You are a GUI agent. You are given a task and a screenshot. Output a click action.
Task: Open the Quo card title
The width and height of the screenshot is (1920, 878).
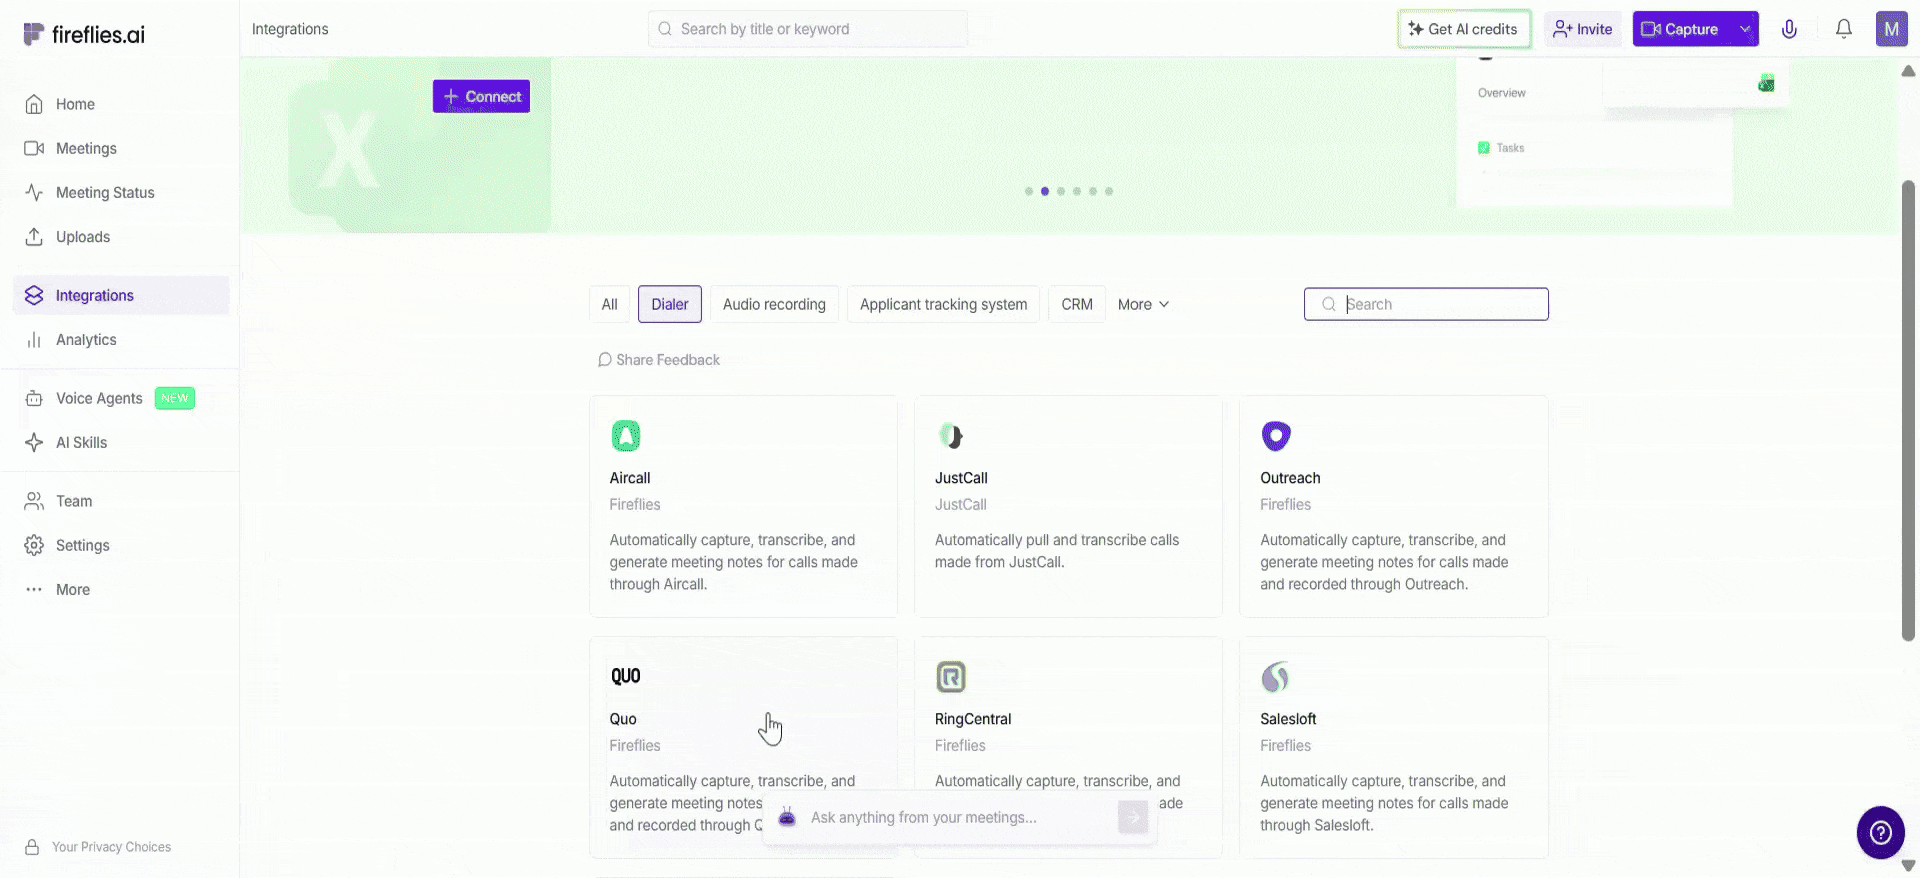[x=623, y=719]
